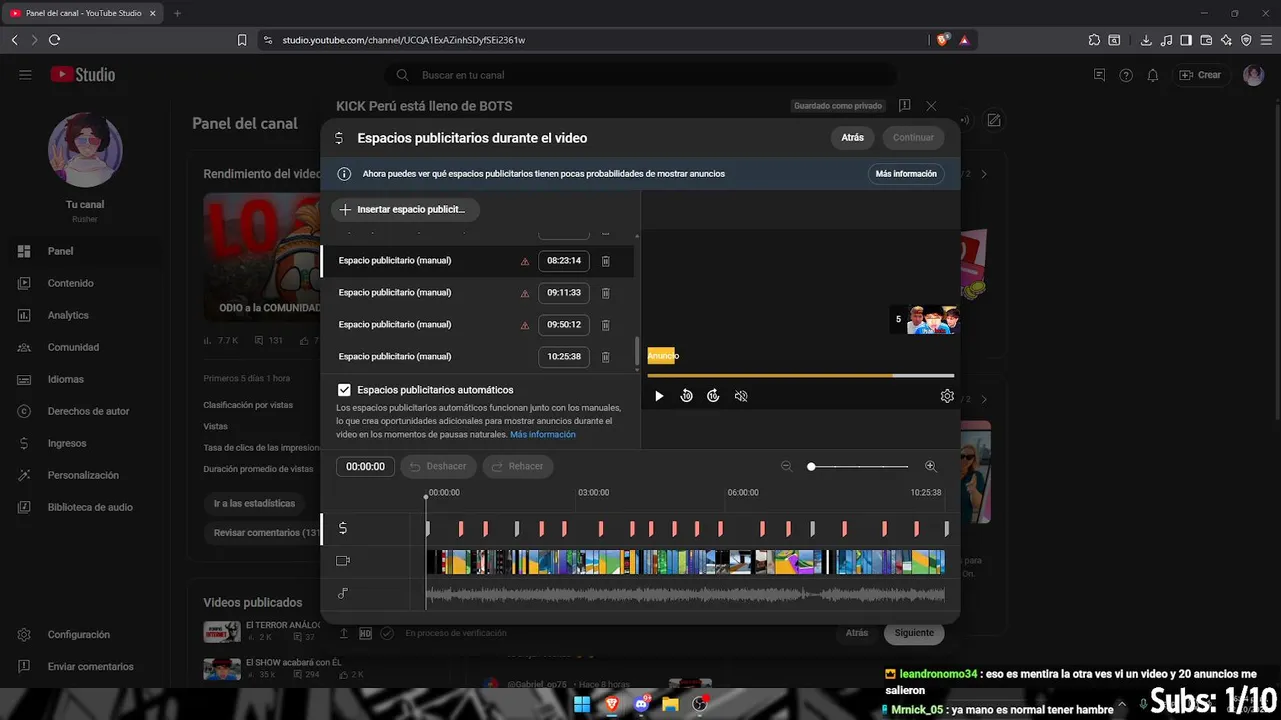Delete the 09:11:33 ad break
Viewport: 1281px width, 720px height.
(x=605, y=293)
